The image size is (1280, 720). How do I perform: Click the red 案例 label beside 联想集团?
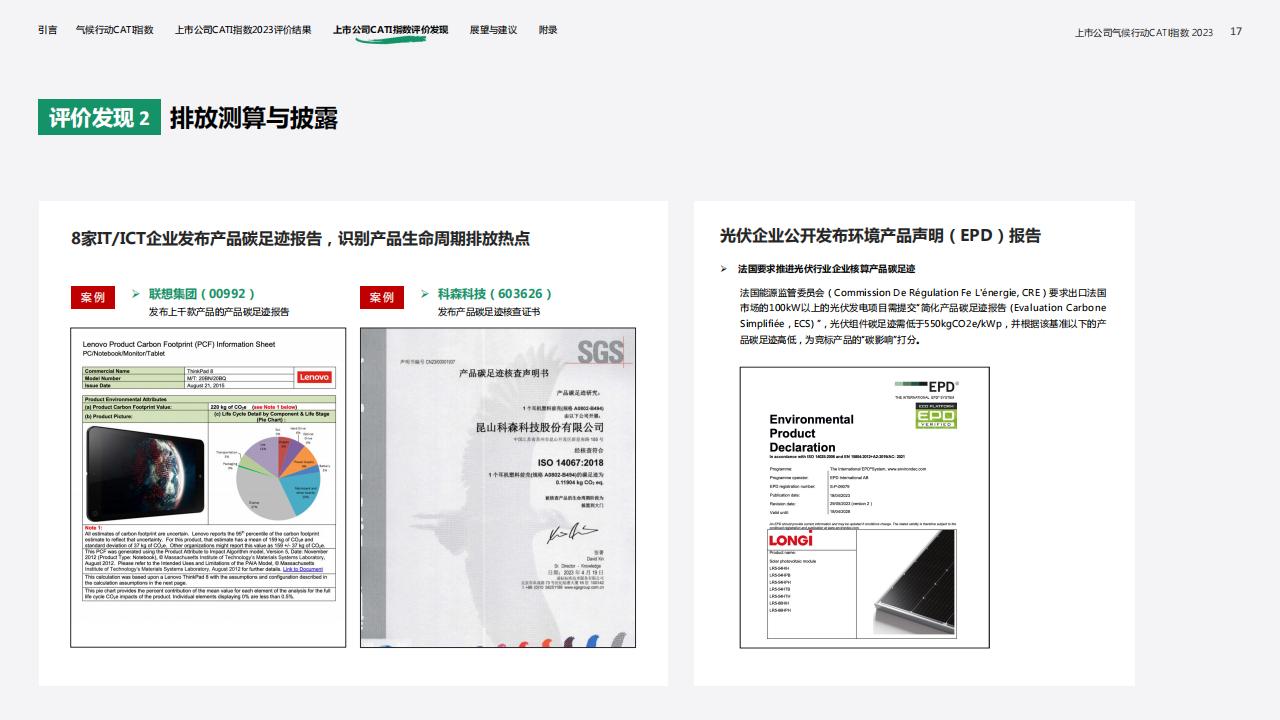pos(93,297)
